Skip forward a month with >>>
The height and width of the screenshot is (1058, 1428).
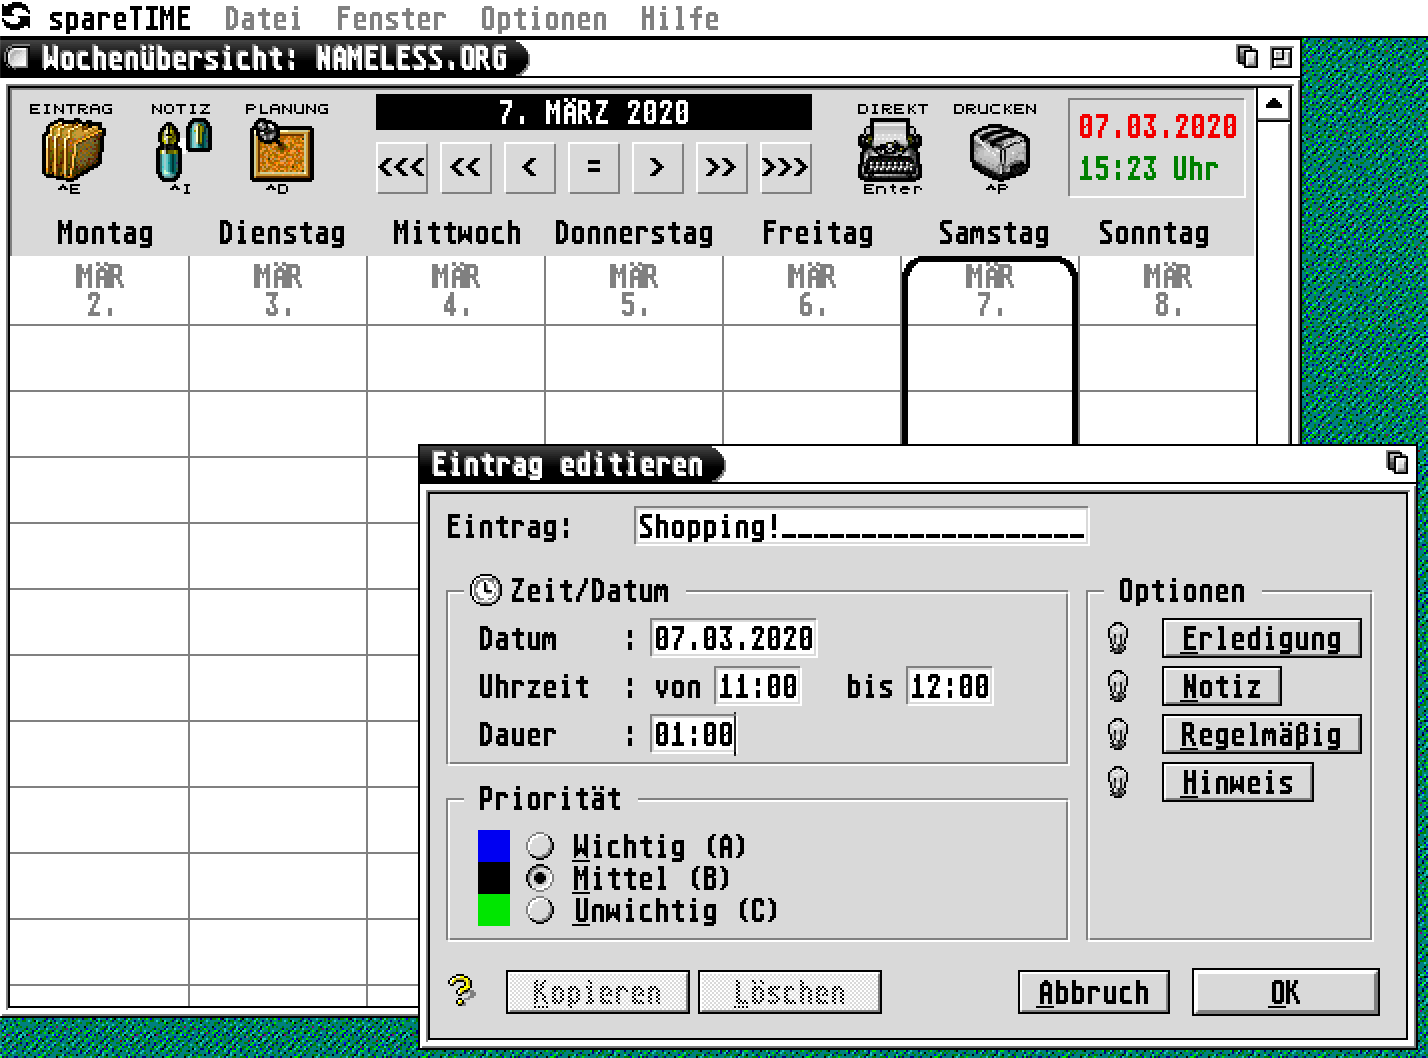click(785, 167)
